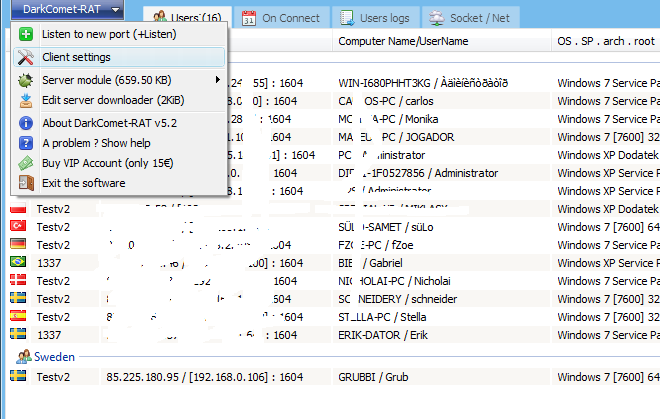Click the green plus Listen icon
660x419 pixels.
click(26, 35)
